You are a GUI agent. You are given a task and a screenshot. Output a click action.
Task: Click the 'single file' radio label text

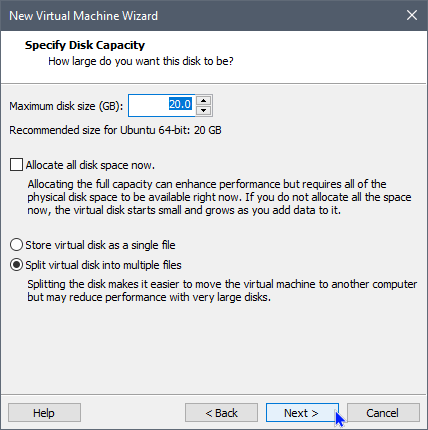pos(100,245)
